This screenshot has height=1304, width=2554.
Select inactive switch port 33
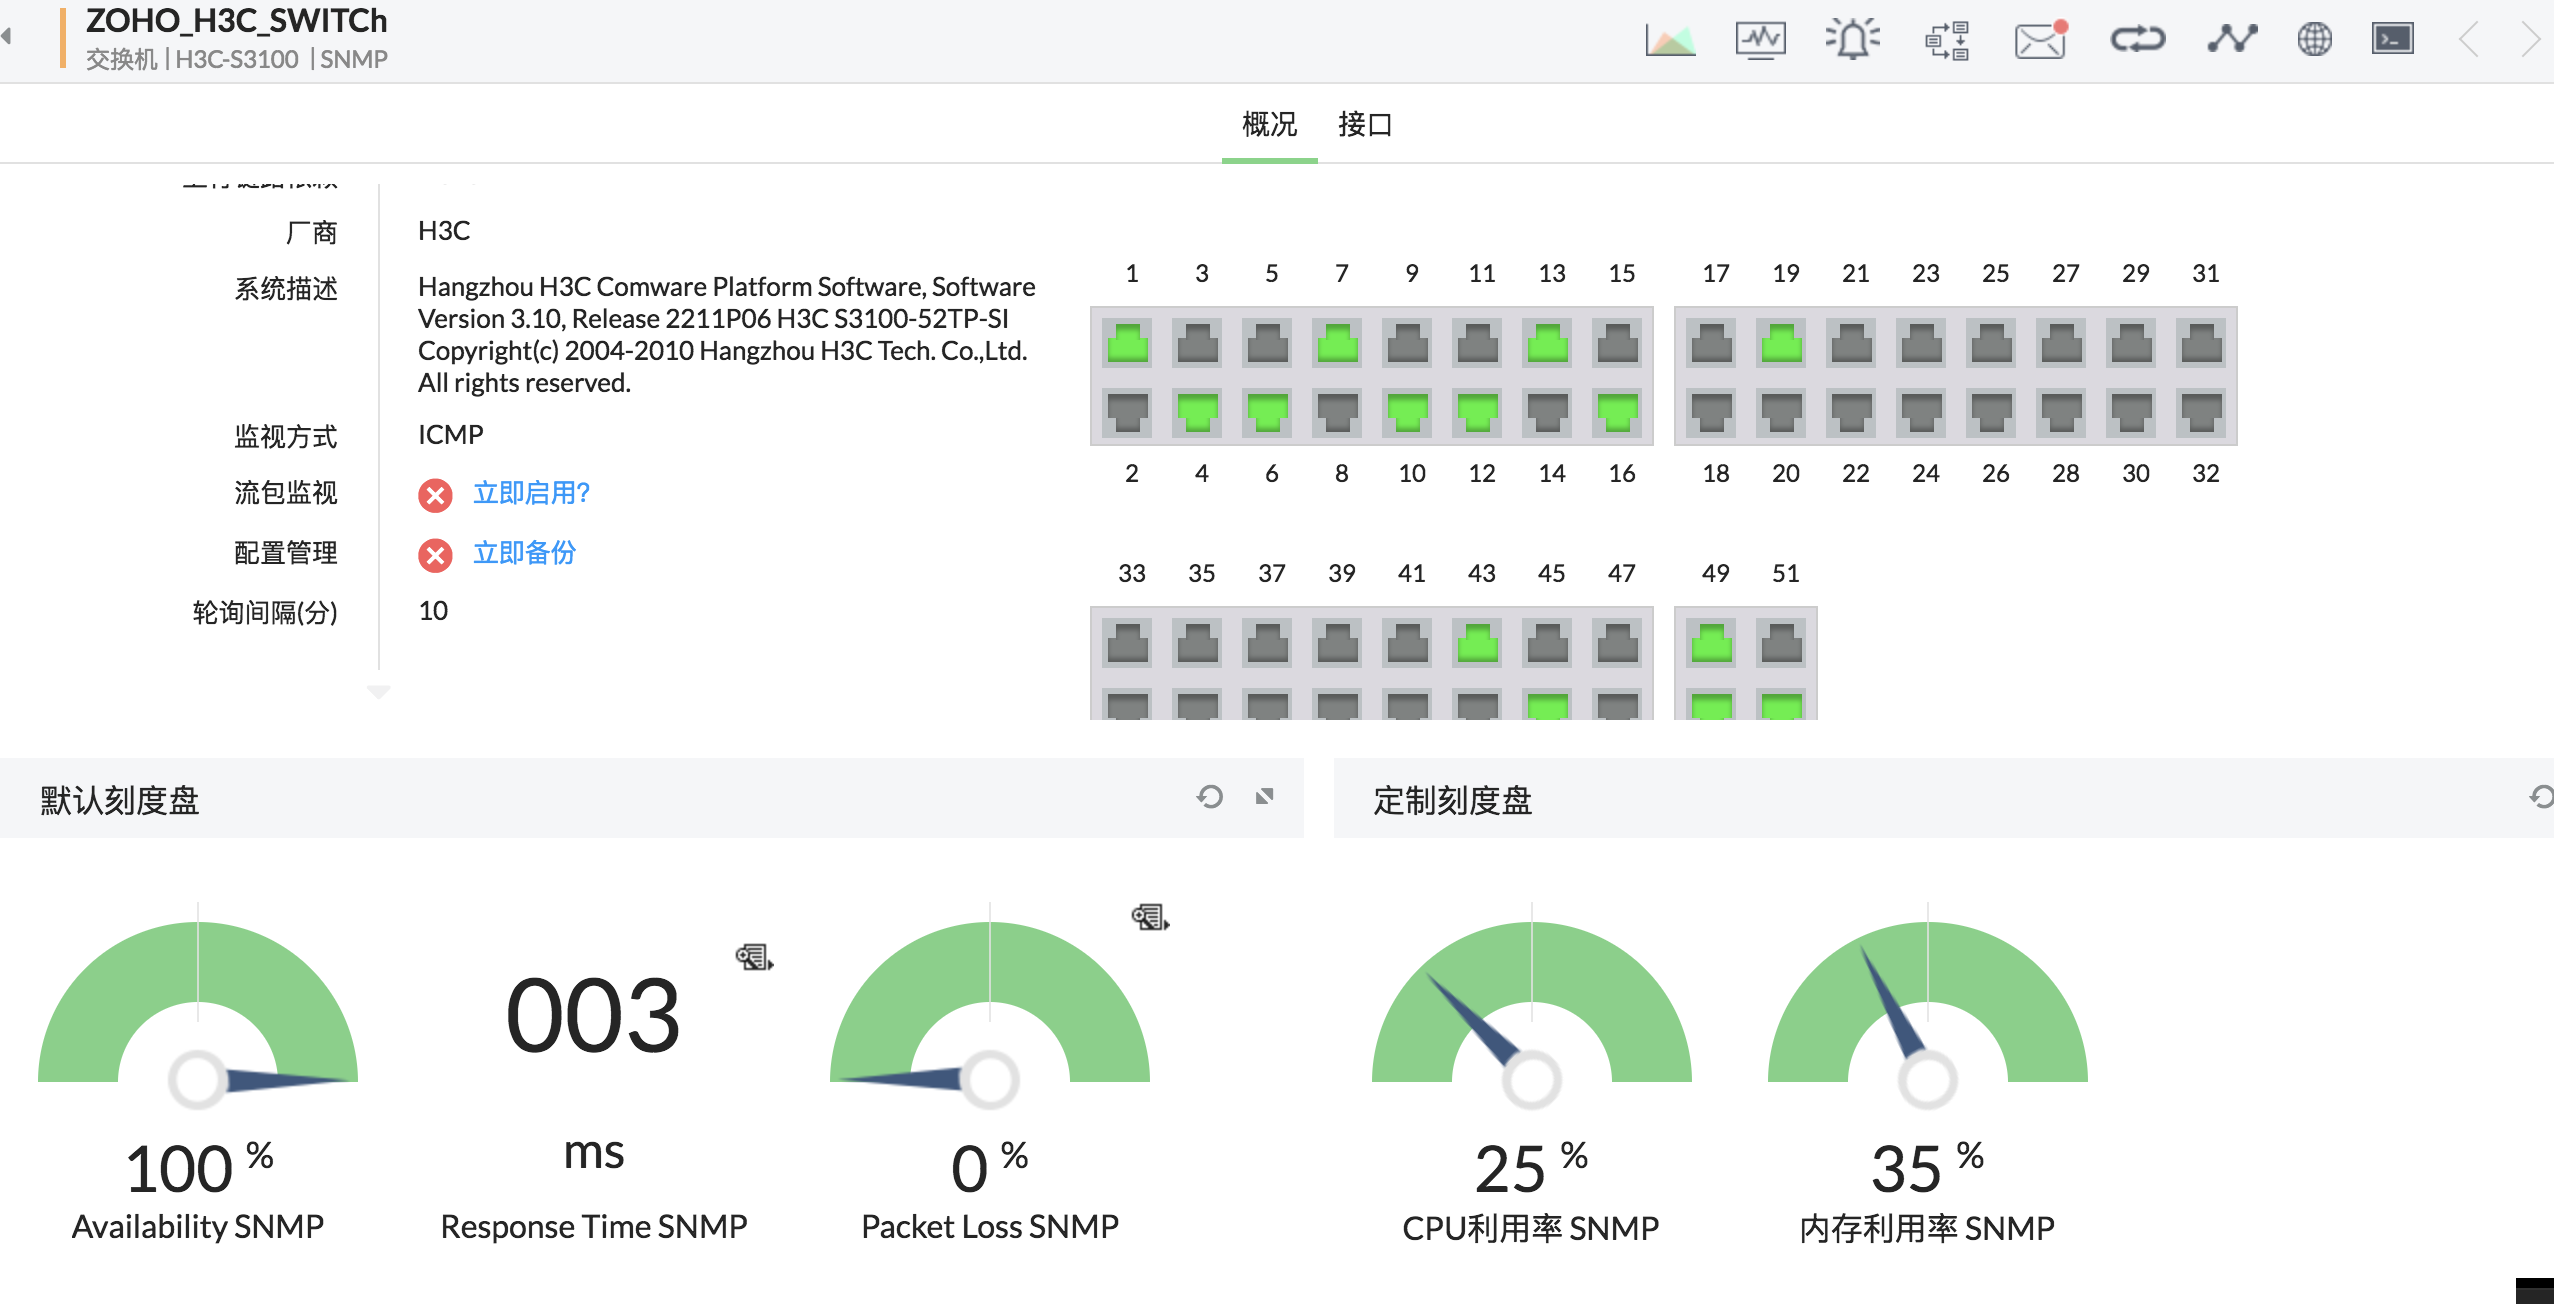pyautogui.click(x=1128, y=644)
